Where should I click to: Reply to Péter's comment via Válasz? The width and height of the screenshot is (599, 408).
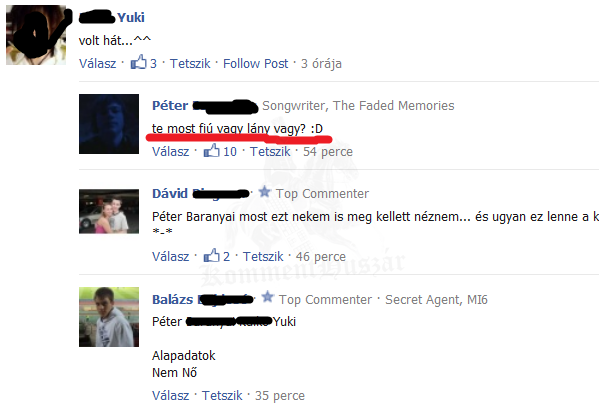pos(170,151)
